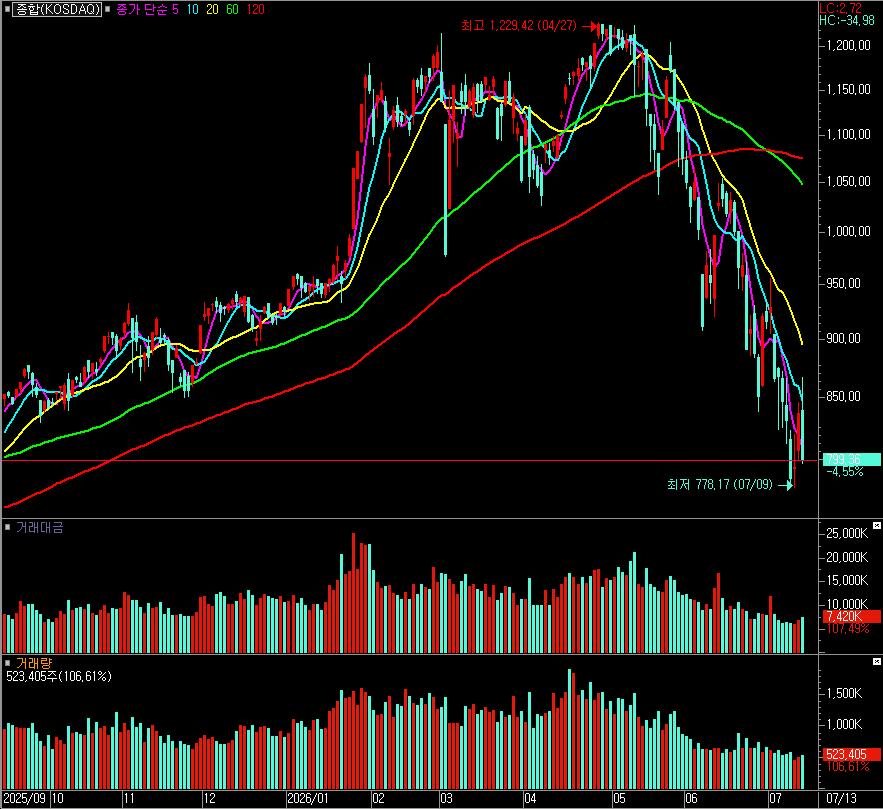Click the square marker beside 거래량 label

[x=7, y=663]
